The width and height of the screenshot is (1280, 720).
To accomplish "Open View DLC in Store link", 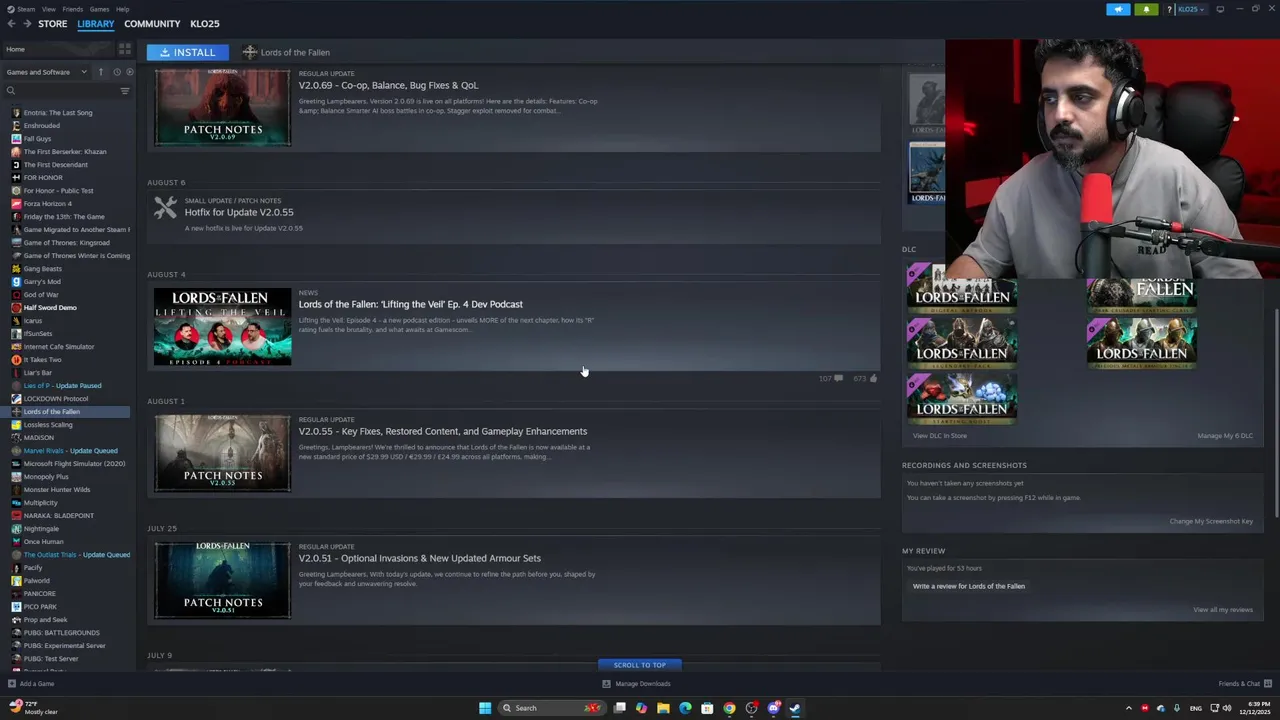I will 940,436.
